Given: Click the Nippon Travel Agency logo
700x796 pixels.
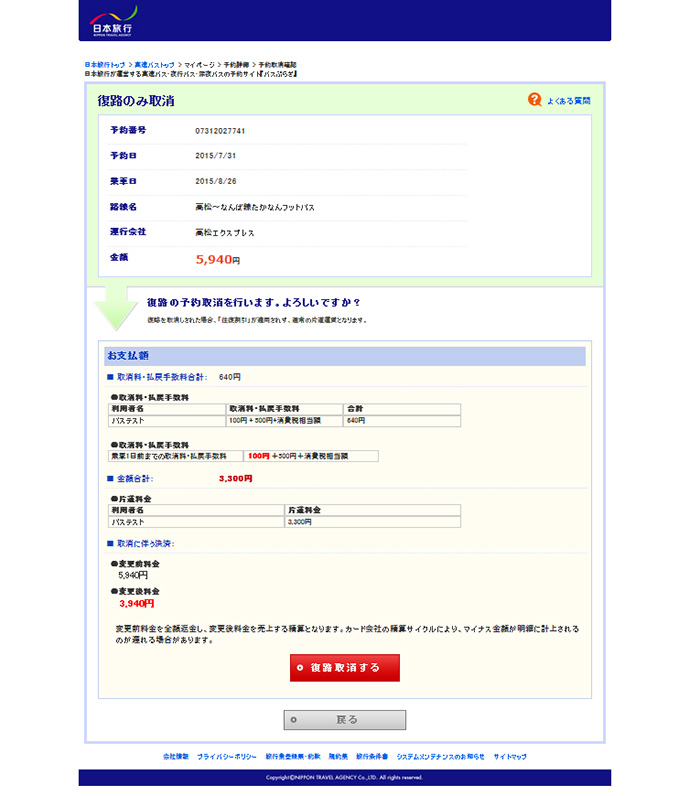Looking at the screenshot, I should click(110, 20).
